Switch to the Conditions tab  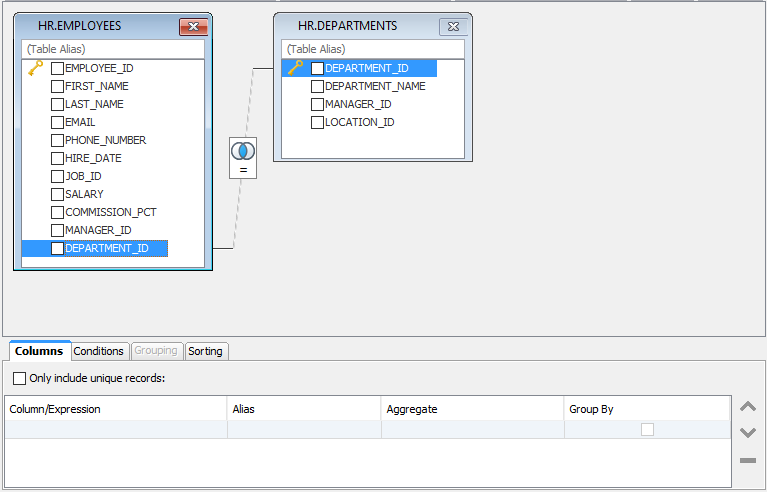coord(99,351)
